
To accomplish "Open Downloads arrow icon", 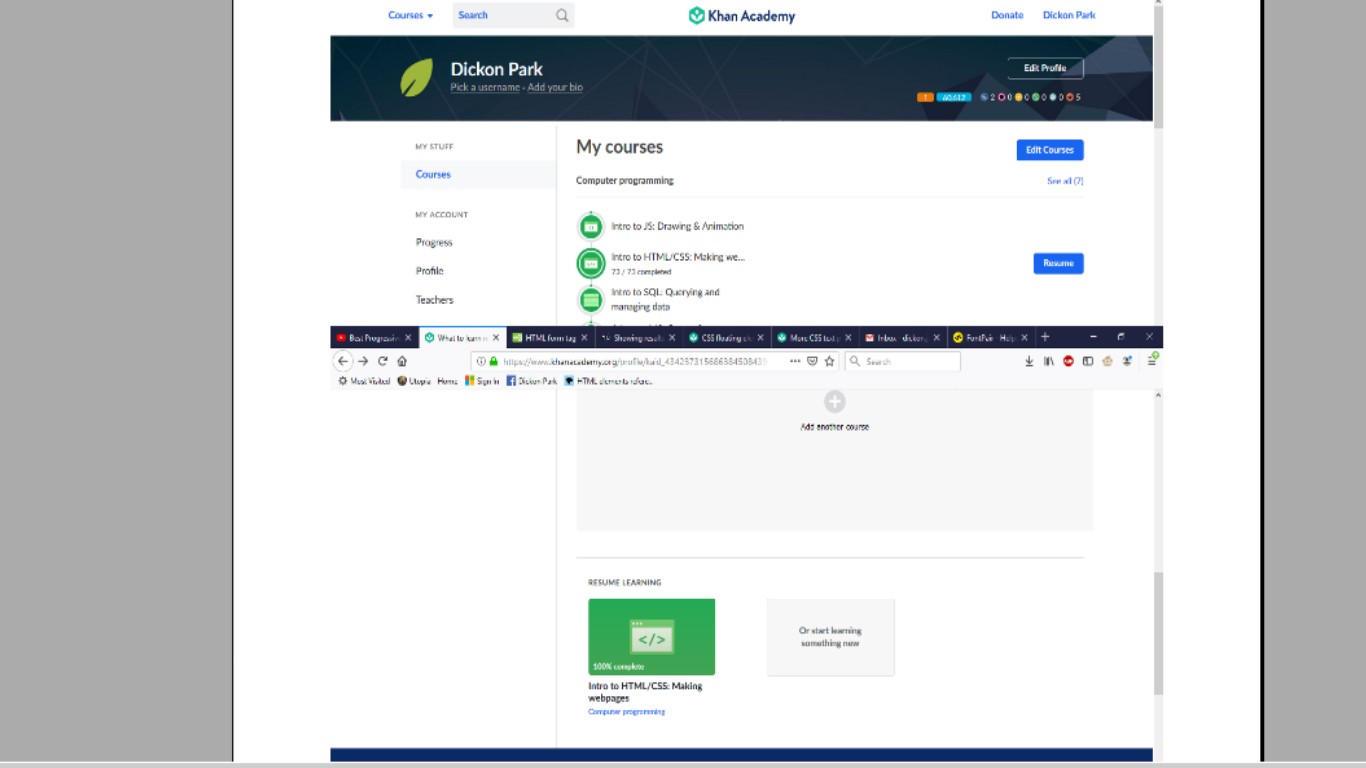I will [x=1029, y=361].
